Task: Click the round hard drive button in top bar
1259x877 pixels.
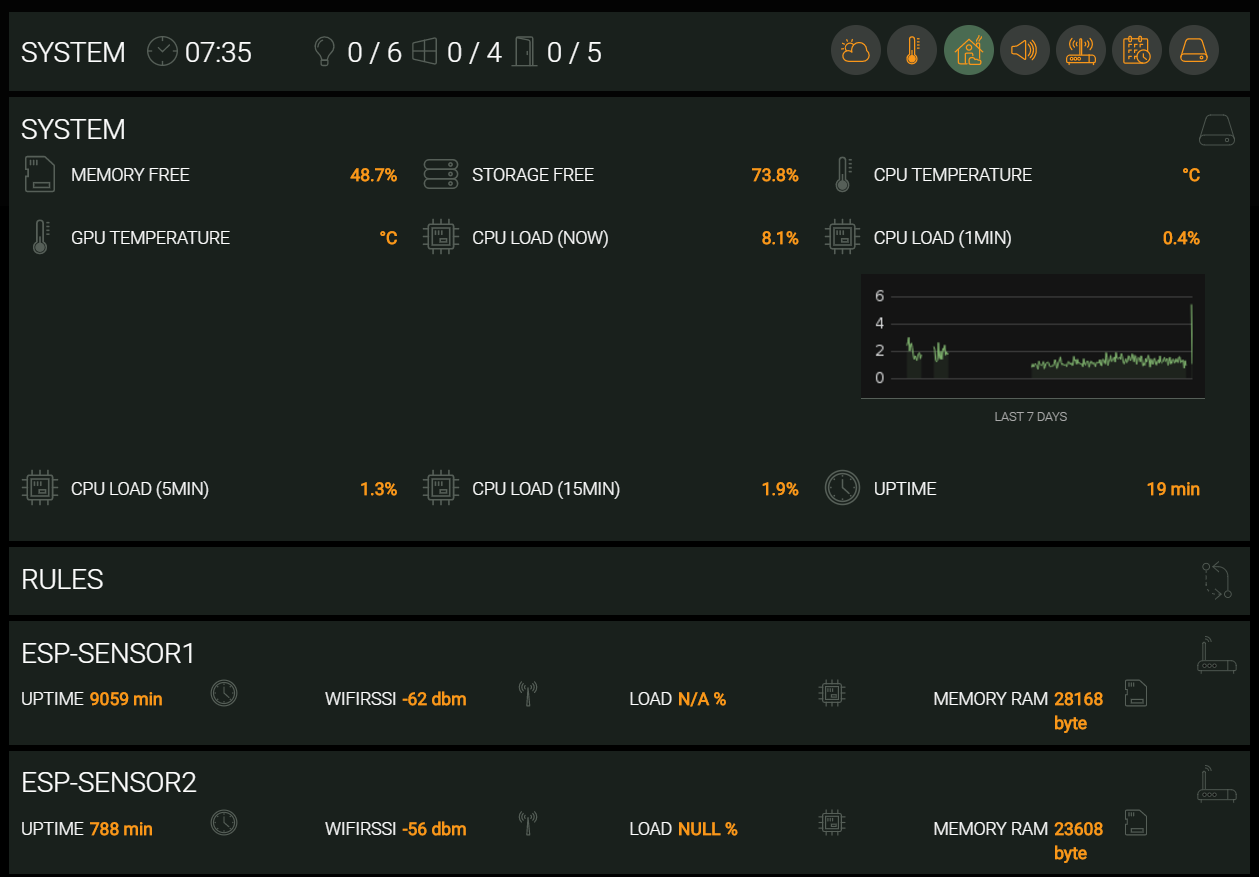Action: pos(1194,51)
